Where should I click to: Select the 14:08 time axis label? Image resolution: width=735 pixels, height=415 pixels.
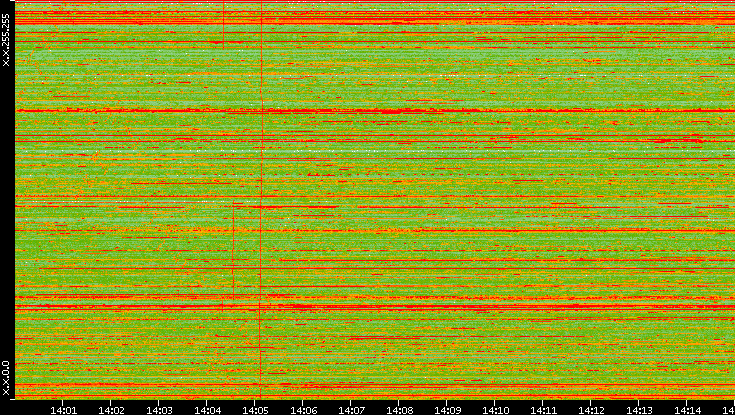point(399,410)
